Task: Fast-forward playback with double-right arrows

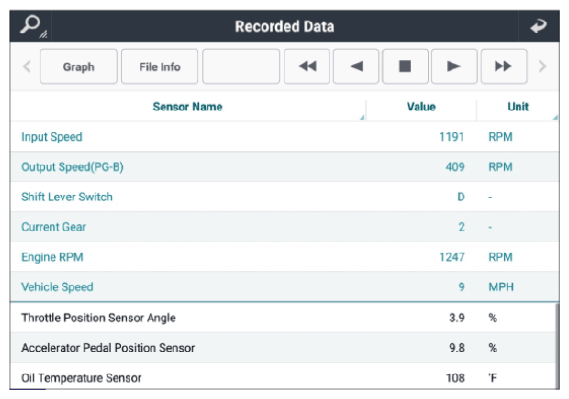Action: 504,67
